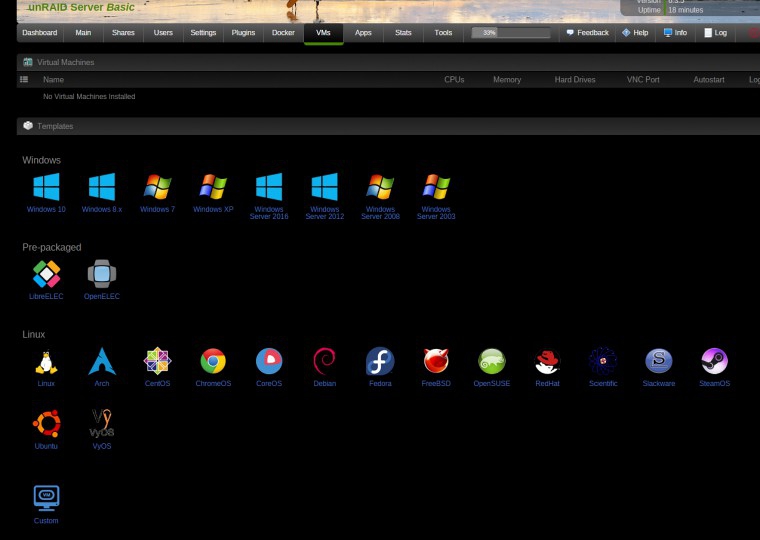The height and width of the screenshot is (540, 760).
Task: Choose the Windows 8.x template icon
Action: tap(102, 187)
